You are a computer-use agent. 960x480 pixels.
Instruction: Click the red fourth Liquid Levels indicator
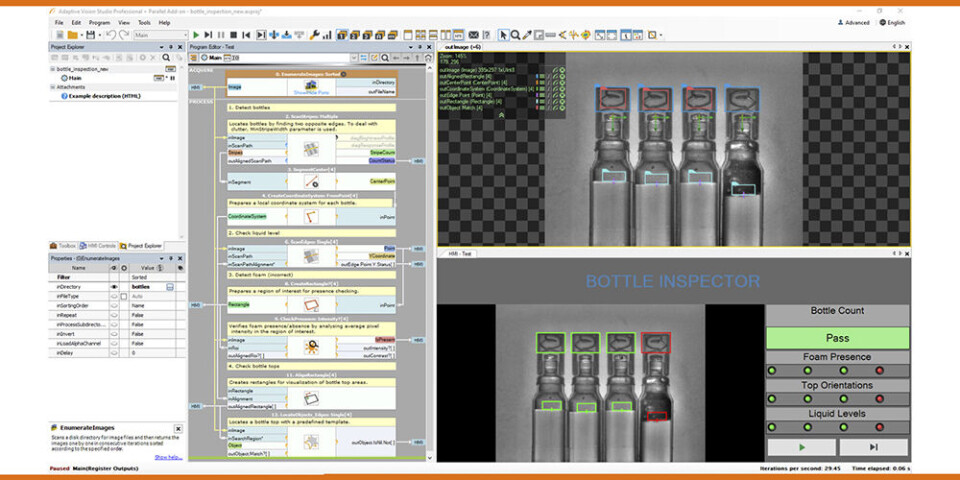(x=880, y=427)
